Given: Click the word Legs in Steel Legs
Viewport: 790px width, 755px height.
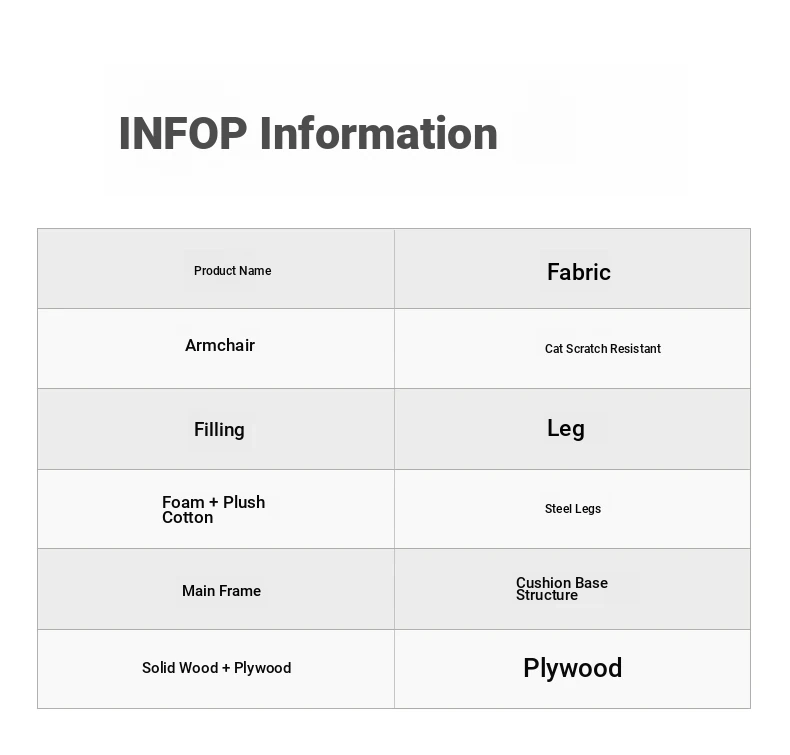Looking at the screenshot, I should tap(587, 509).
